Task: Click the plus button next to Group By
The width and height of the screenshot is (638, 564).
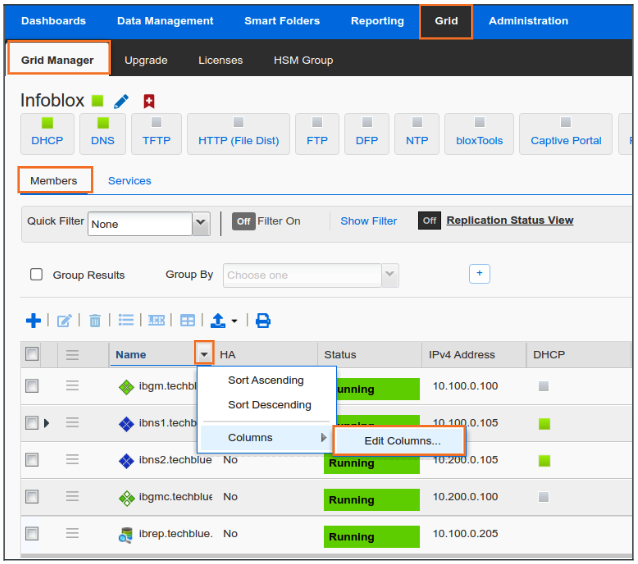Action: 479,274
